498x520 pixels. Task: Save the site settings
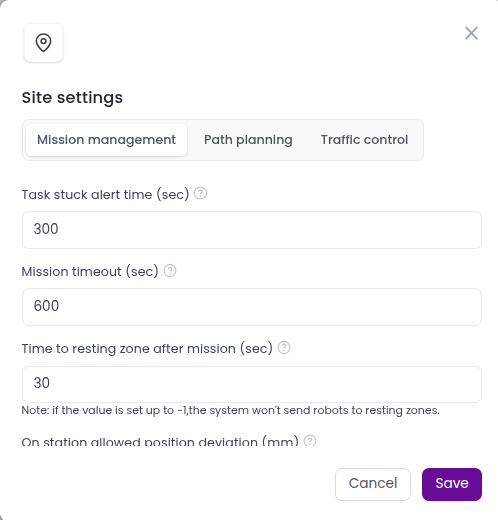point(452,484)
